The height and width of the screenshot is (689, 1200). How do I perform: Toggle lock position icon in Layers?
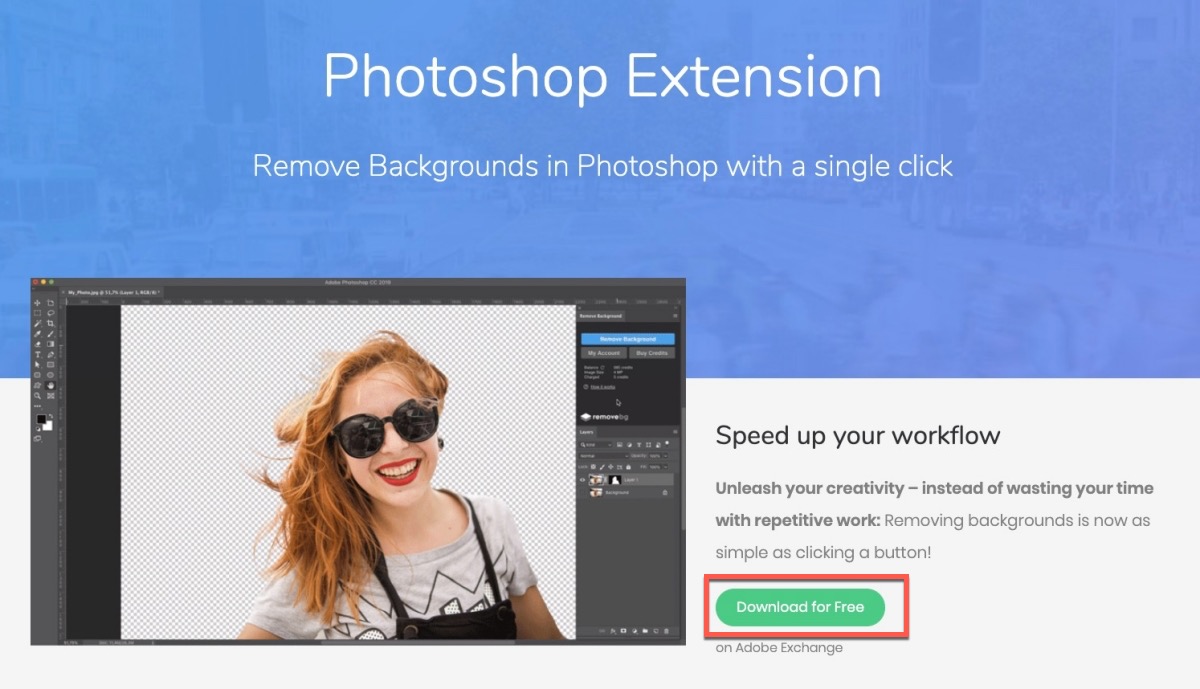(x=611, y=467)
